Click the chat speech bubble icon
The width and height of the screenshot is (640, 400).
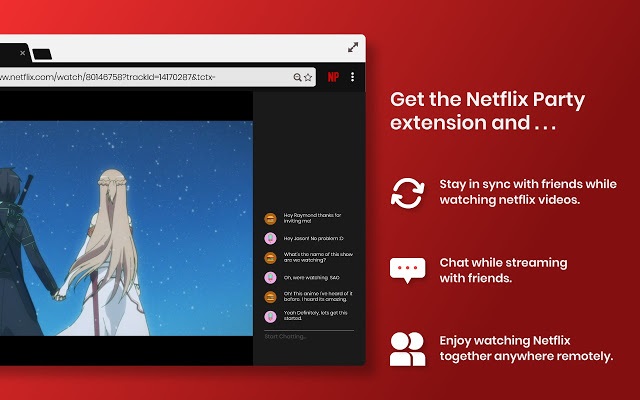407,270
